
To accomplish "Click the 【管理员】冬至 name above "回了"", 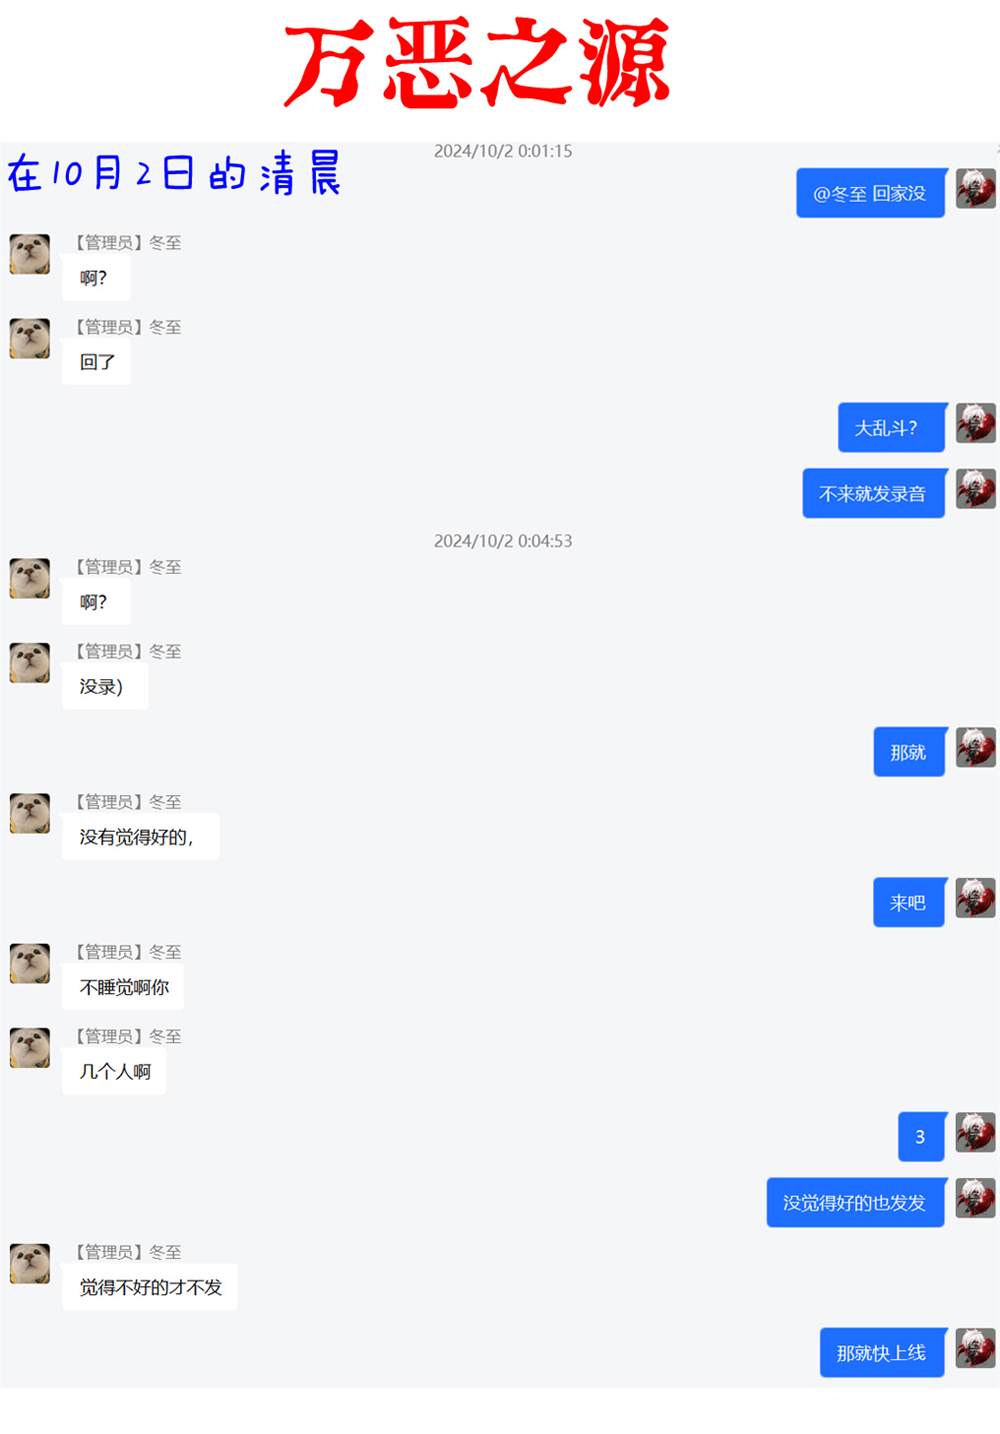I will tap(127, 327).
